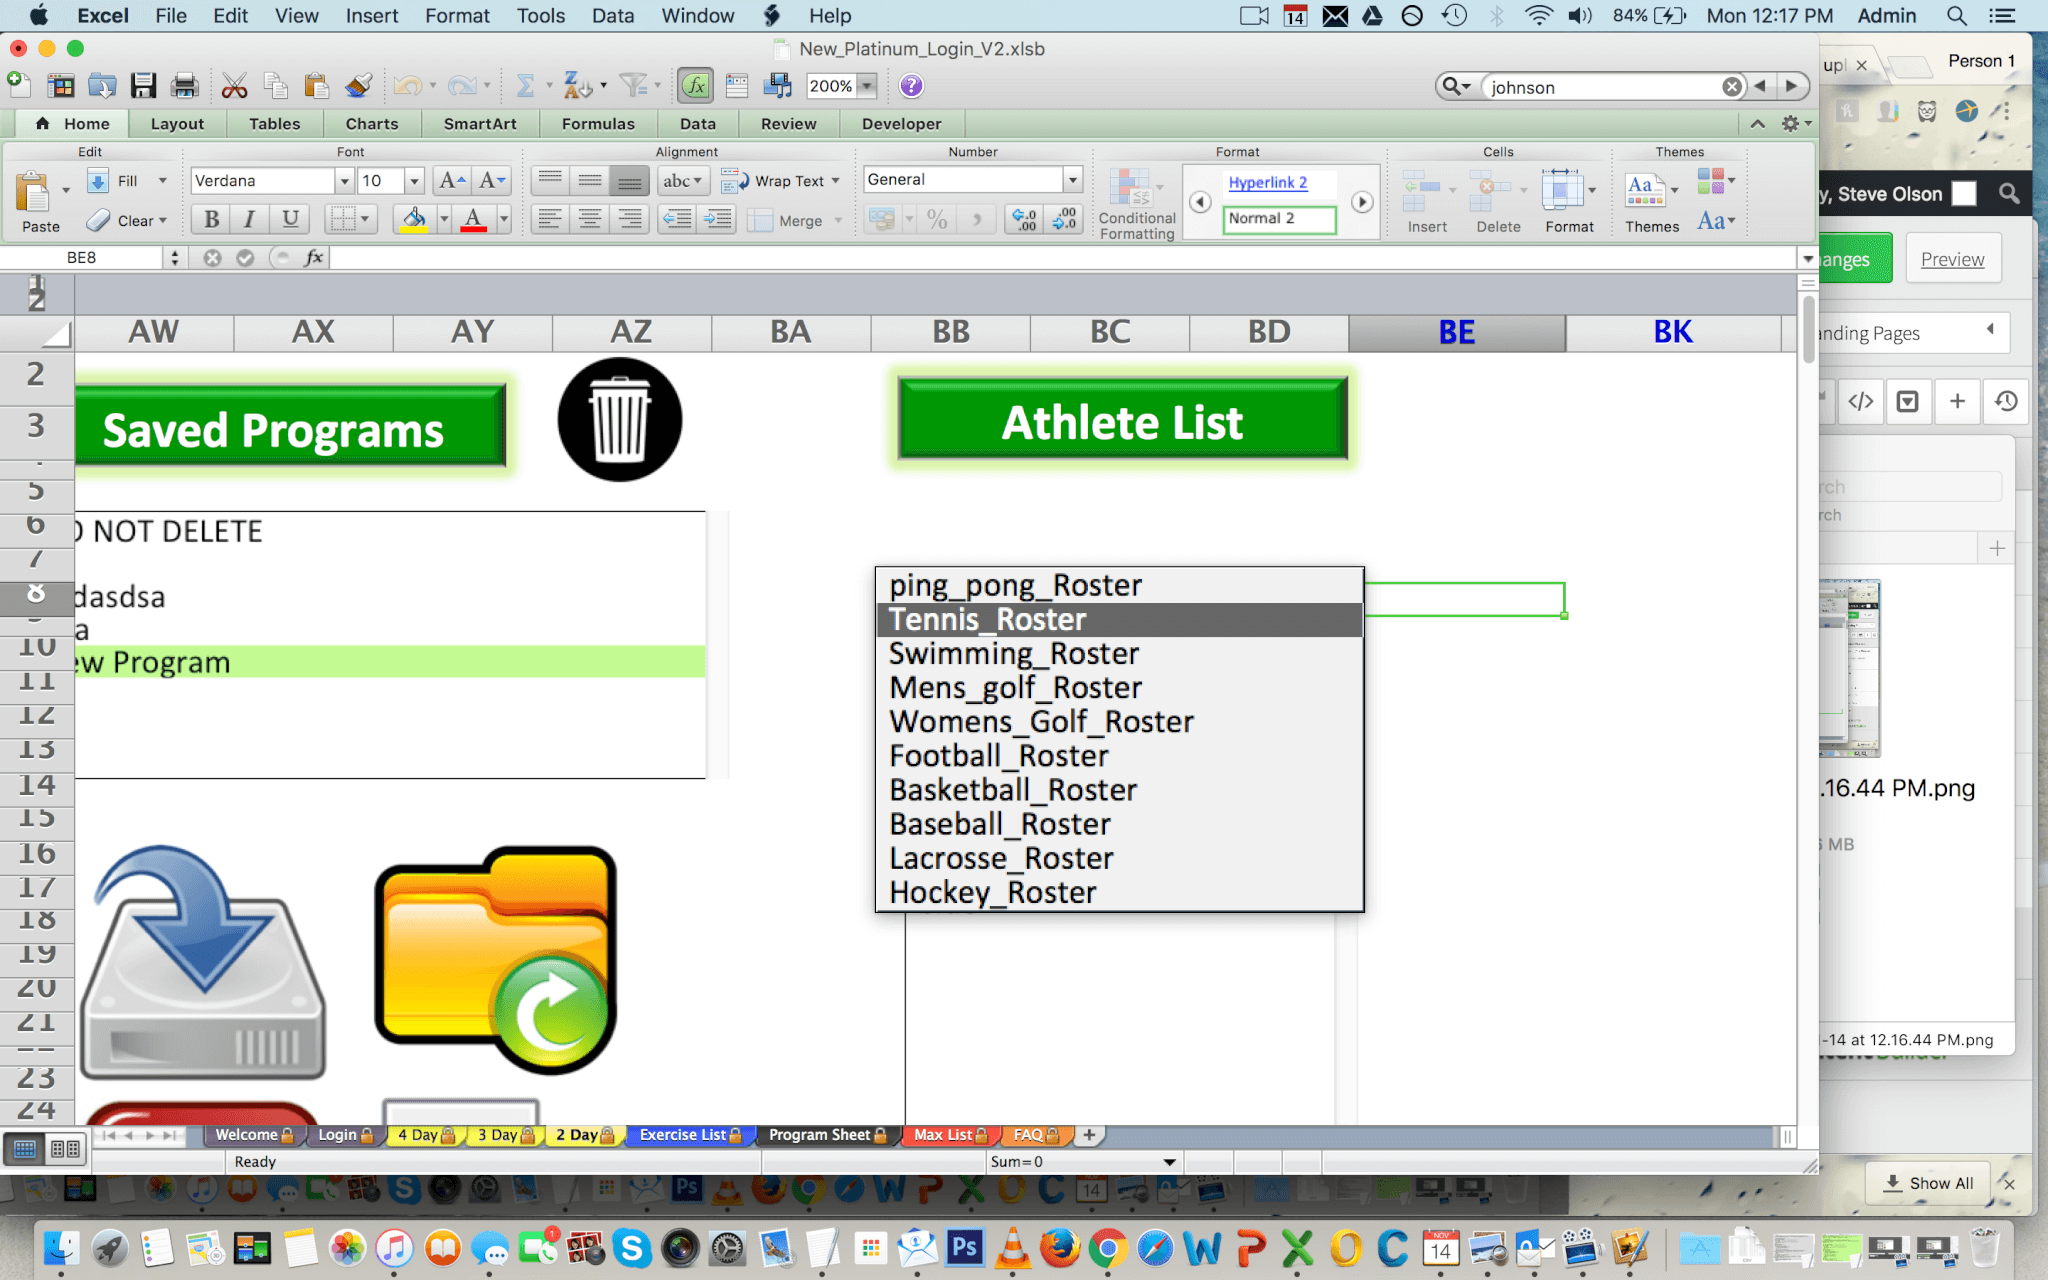Open the General number format dropdown

[x=1072, y=180]
